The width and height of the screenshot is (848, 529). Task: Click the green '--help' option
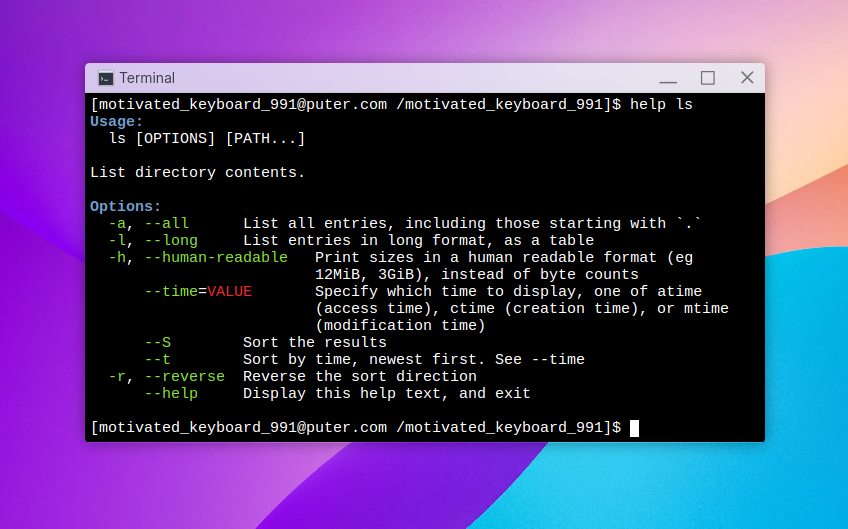pyautogui.click(x=171, y=393)
